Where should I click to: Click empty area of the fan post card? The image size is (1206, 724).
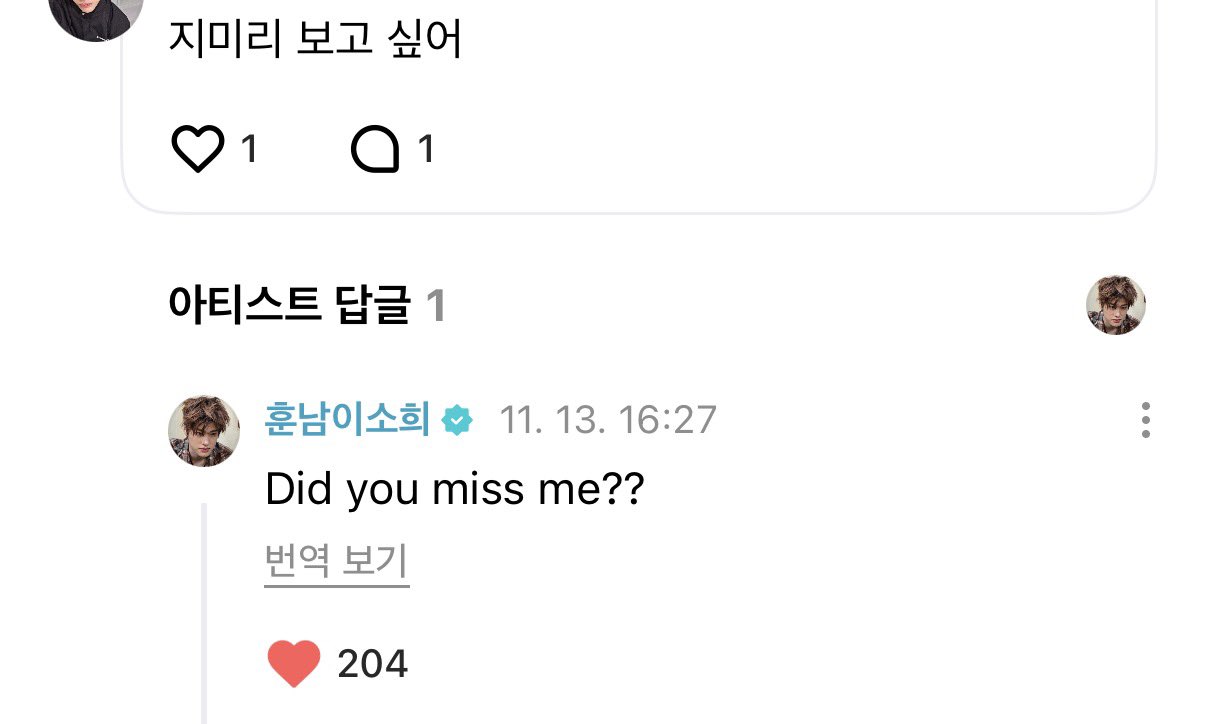800,120
